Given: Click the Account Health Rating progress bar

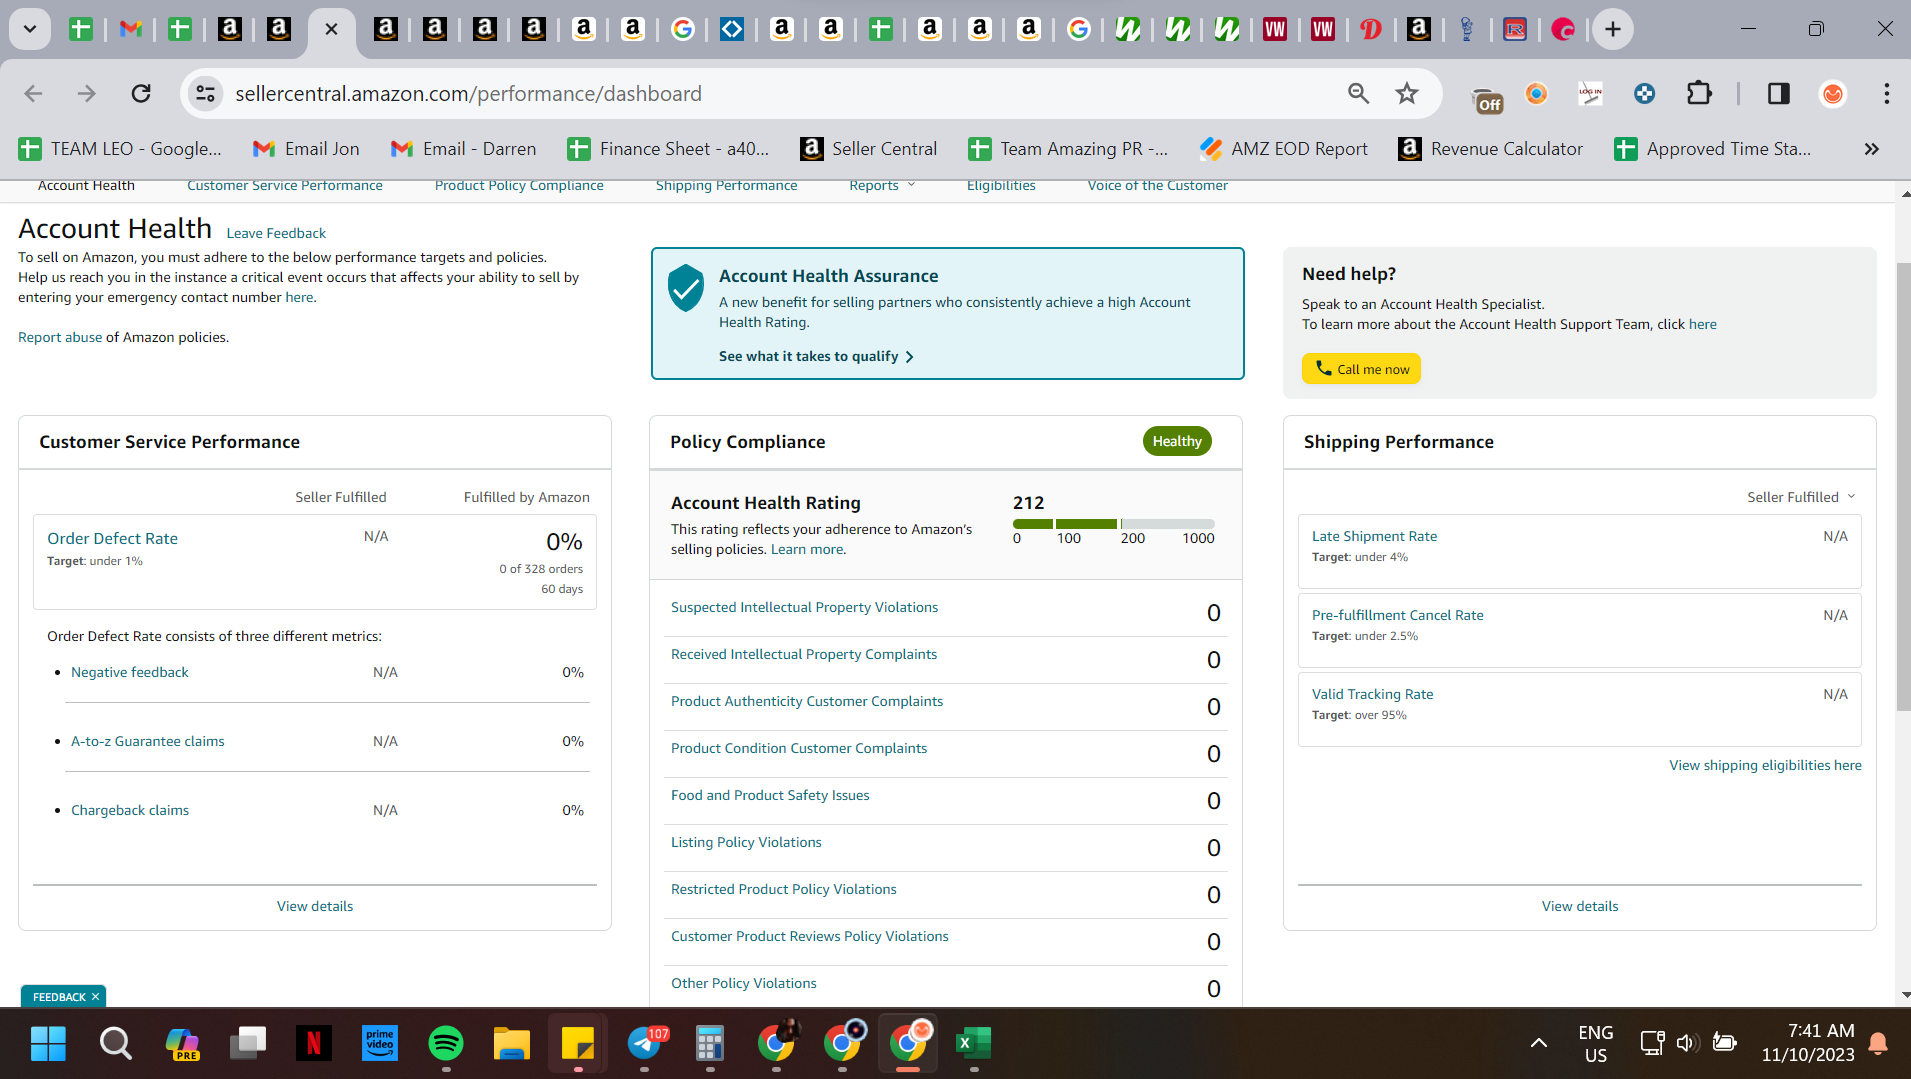Looking at the screenshot, I should tap(1113, 523).
